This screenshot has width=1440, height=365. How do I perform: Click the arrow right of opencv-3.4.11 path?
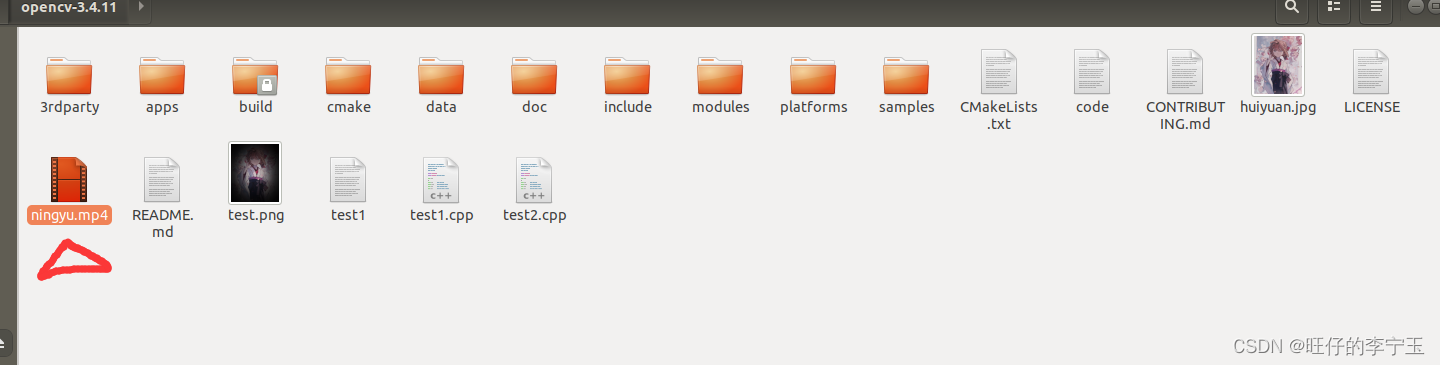[x=140, y=7]
